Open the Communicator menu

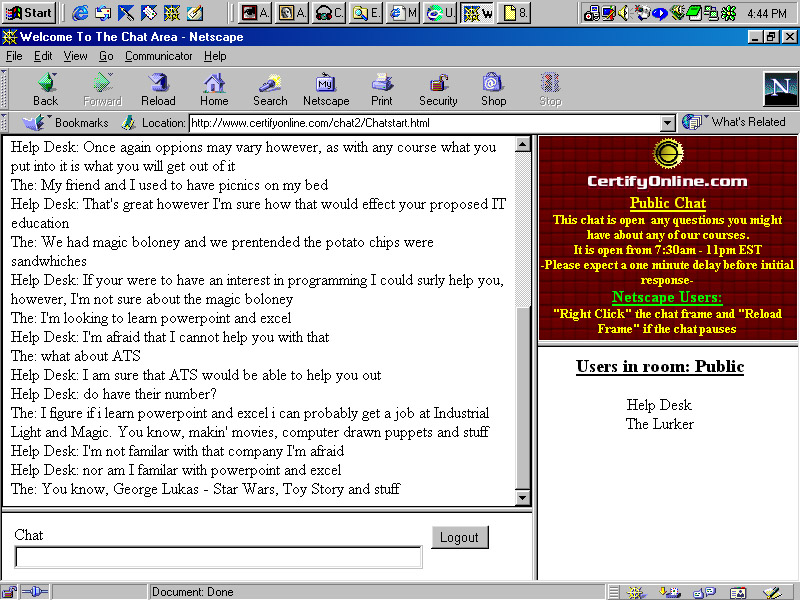[158, 56]
